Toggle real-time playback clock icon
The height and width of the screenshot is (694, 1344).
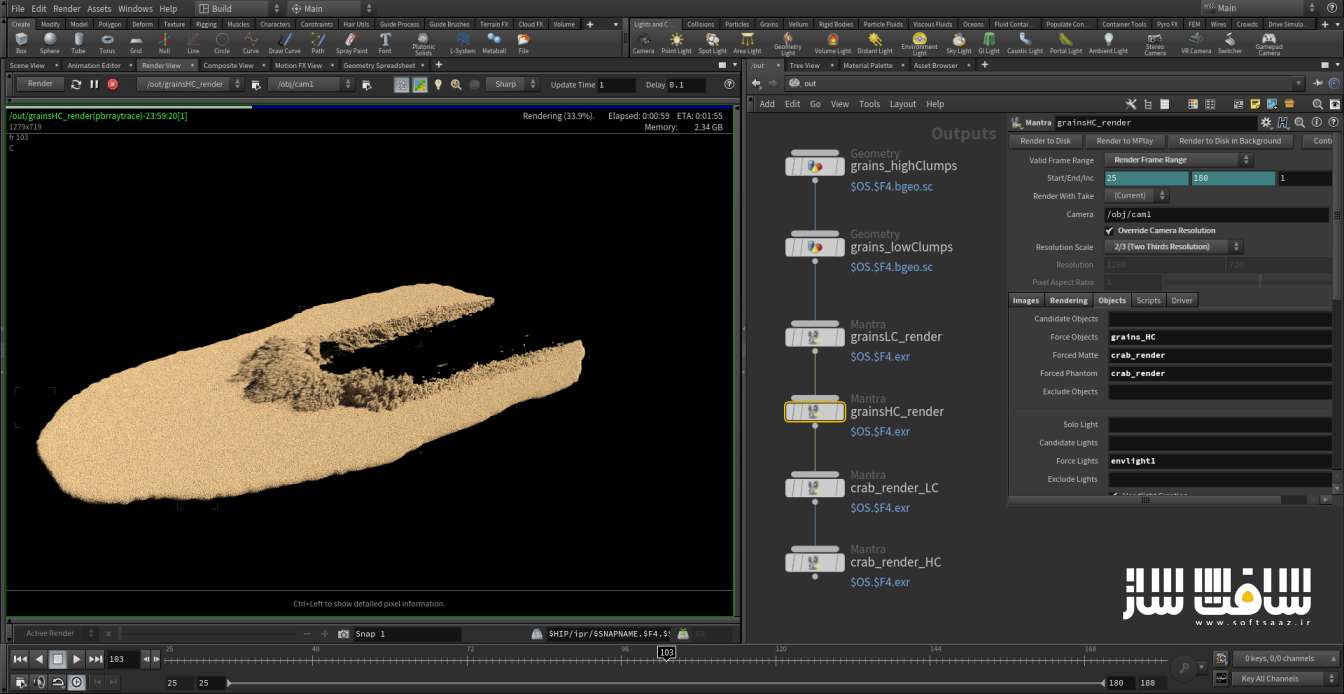pyautogui.click(x=77, y=683)
